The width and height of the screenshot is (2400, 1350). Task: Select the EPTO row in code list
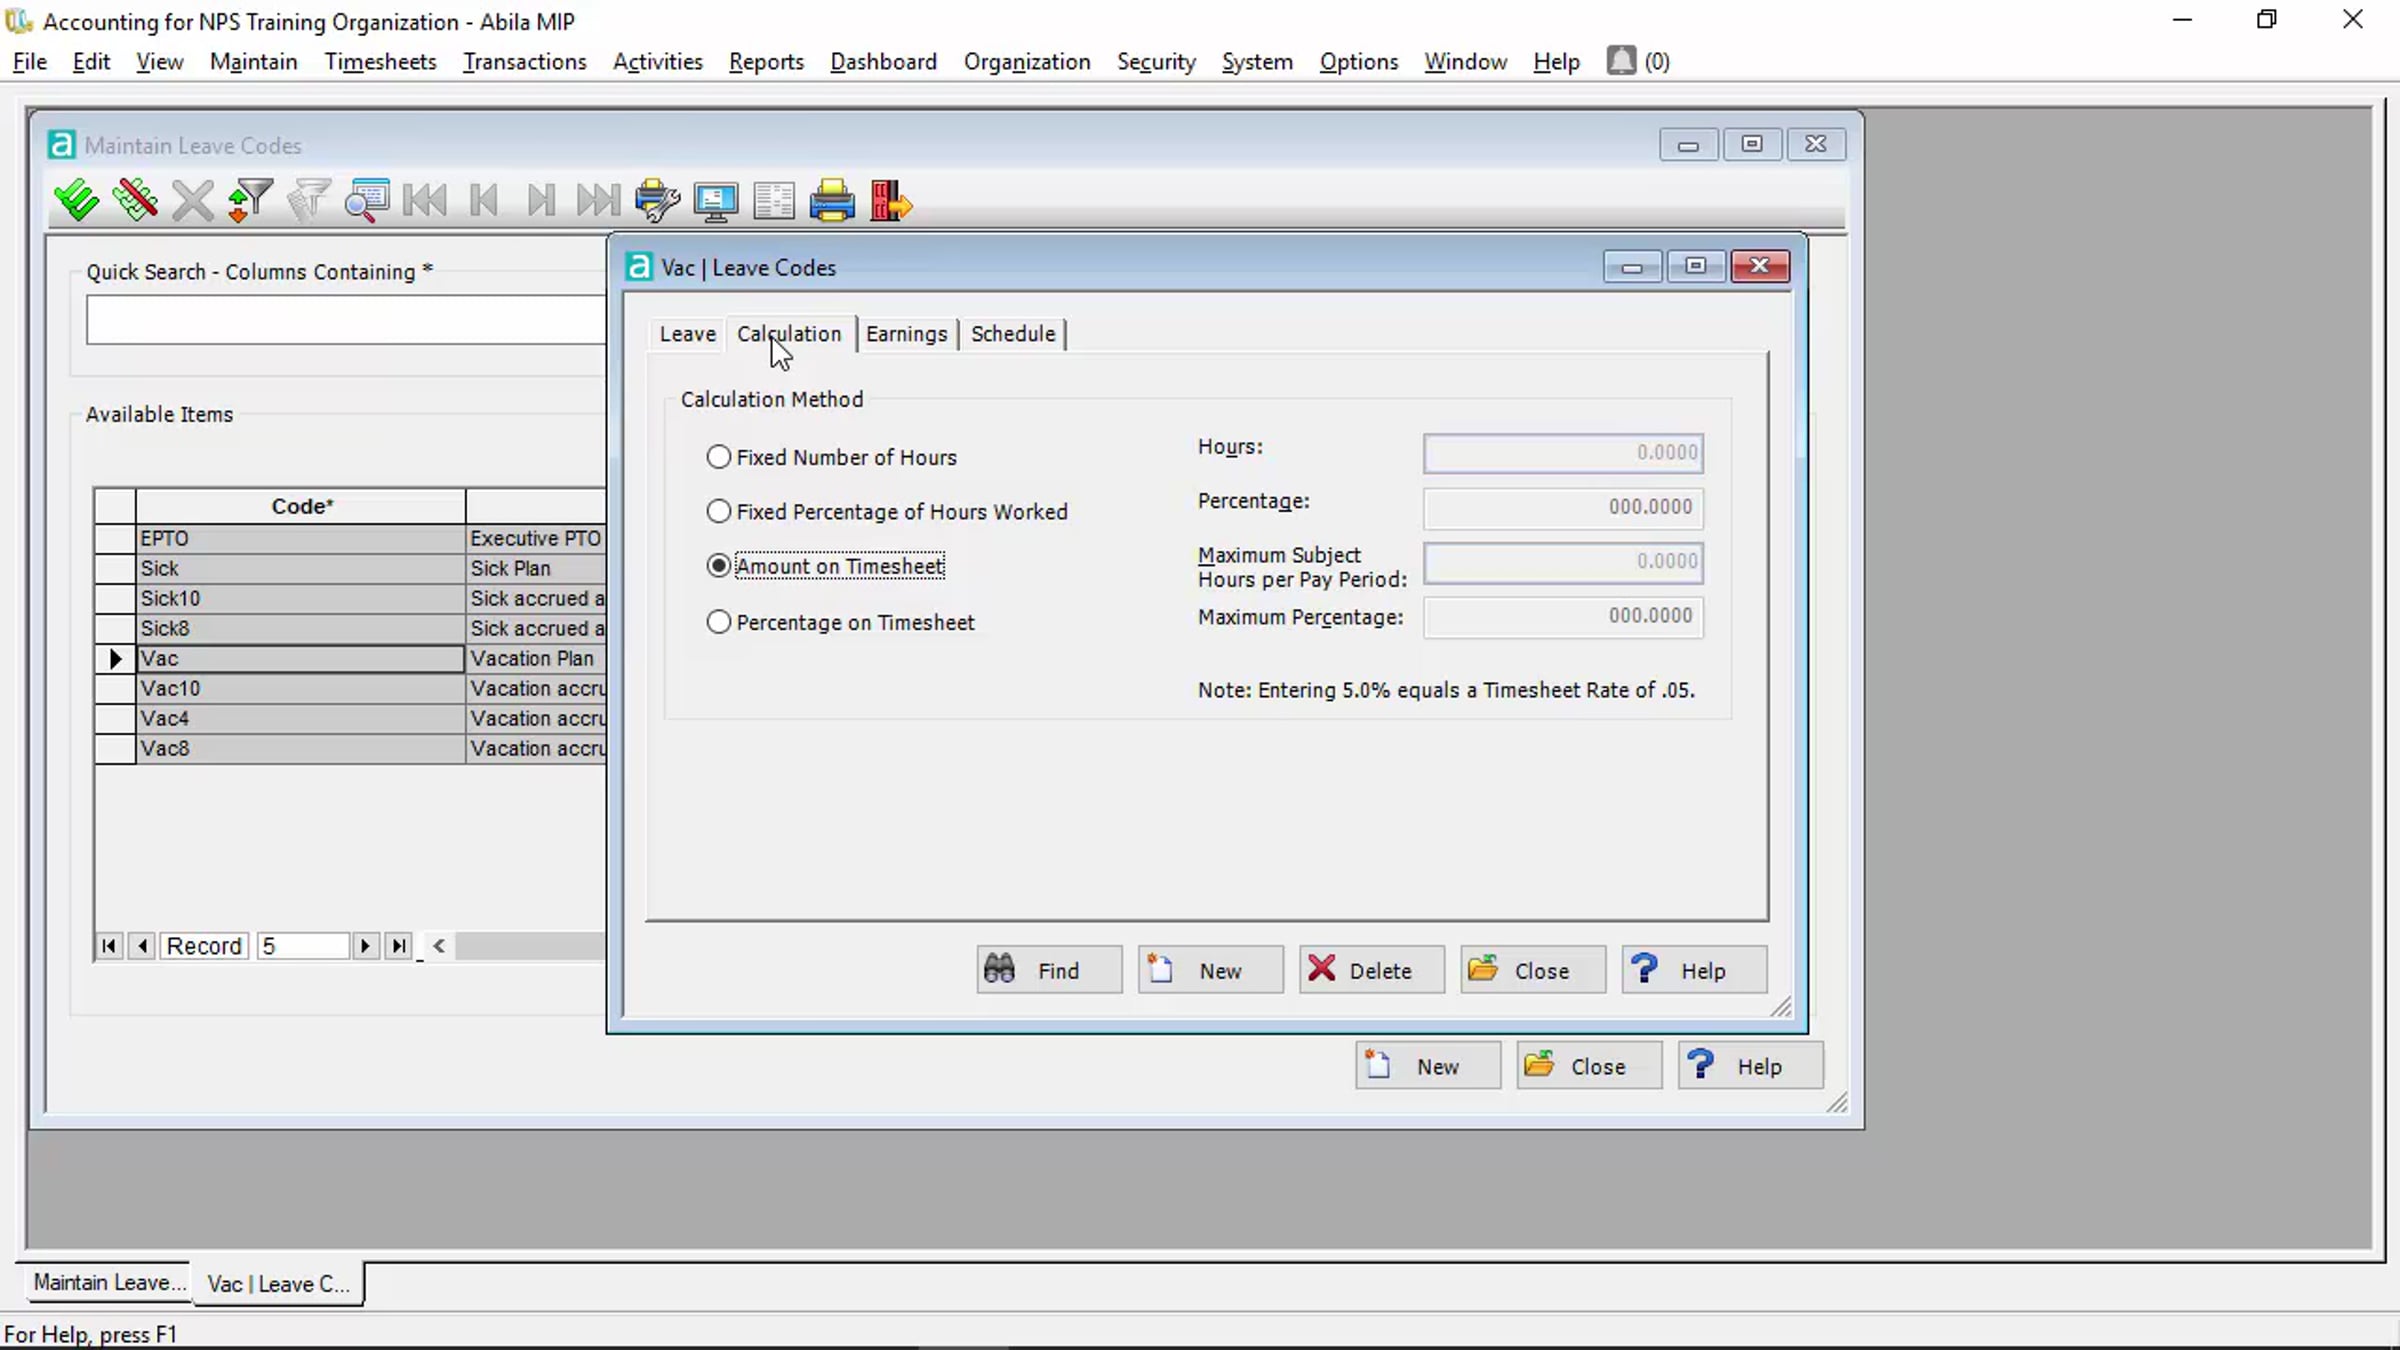pyautogui.click(x=350, y=538)
